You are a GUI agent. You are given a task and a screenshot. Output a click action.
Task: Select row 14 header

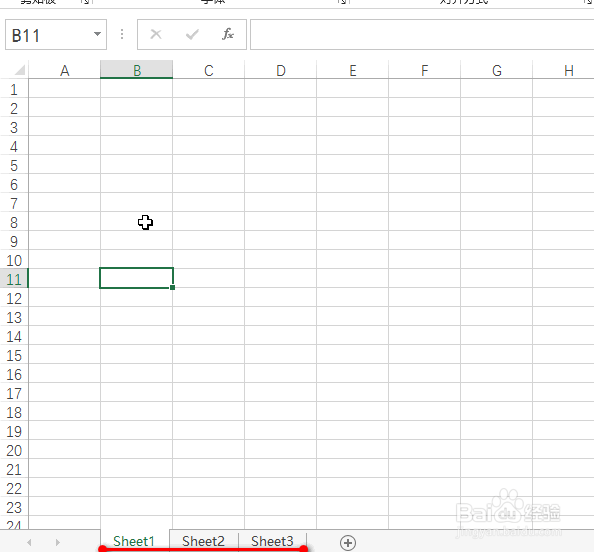click(14, 336)
